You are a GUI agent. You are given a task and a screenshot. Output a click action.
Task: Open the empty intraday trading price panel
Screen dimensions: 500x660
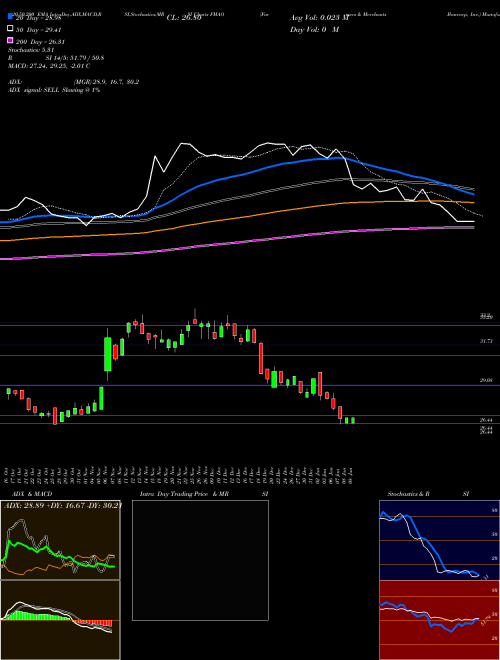[x=200, y=560]
